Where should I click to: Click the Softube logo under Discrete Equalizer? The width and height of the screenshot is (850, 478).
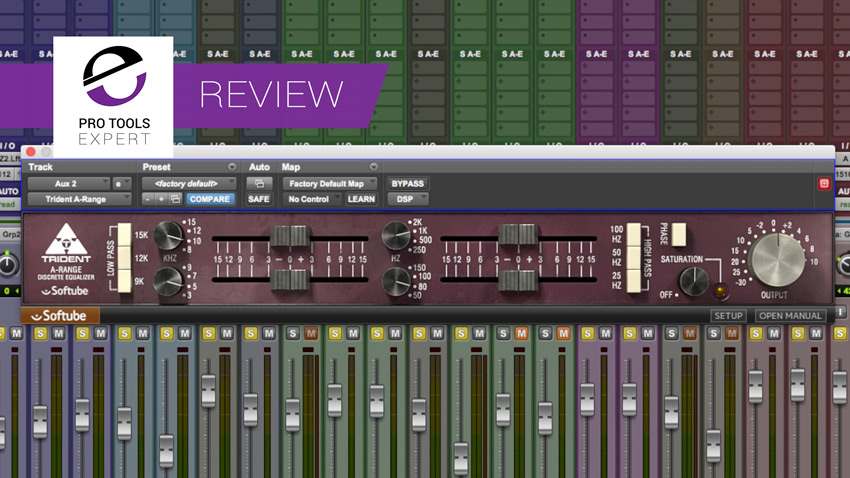click(65, 291)
